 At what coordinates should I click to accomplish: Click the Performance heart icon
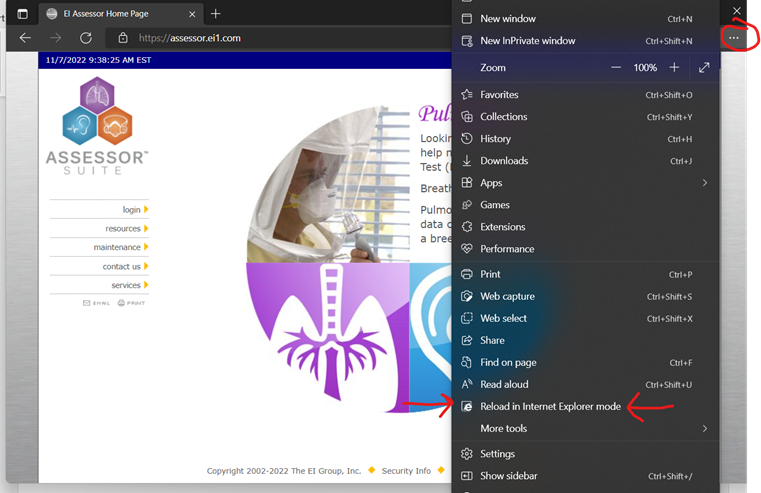click(467, 249)
